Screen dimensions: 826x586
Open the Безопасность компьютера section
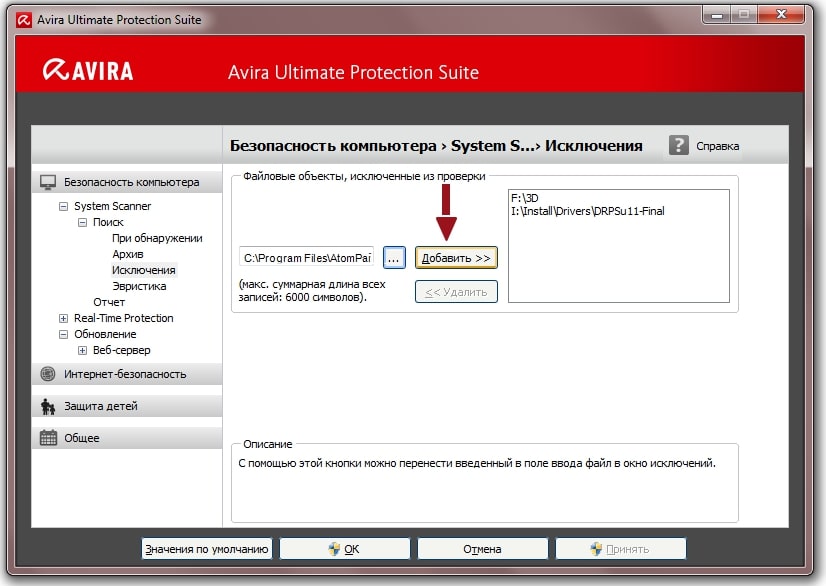click(127, 182)
